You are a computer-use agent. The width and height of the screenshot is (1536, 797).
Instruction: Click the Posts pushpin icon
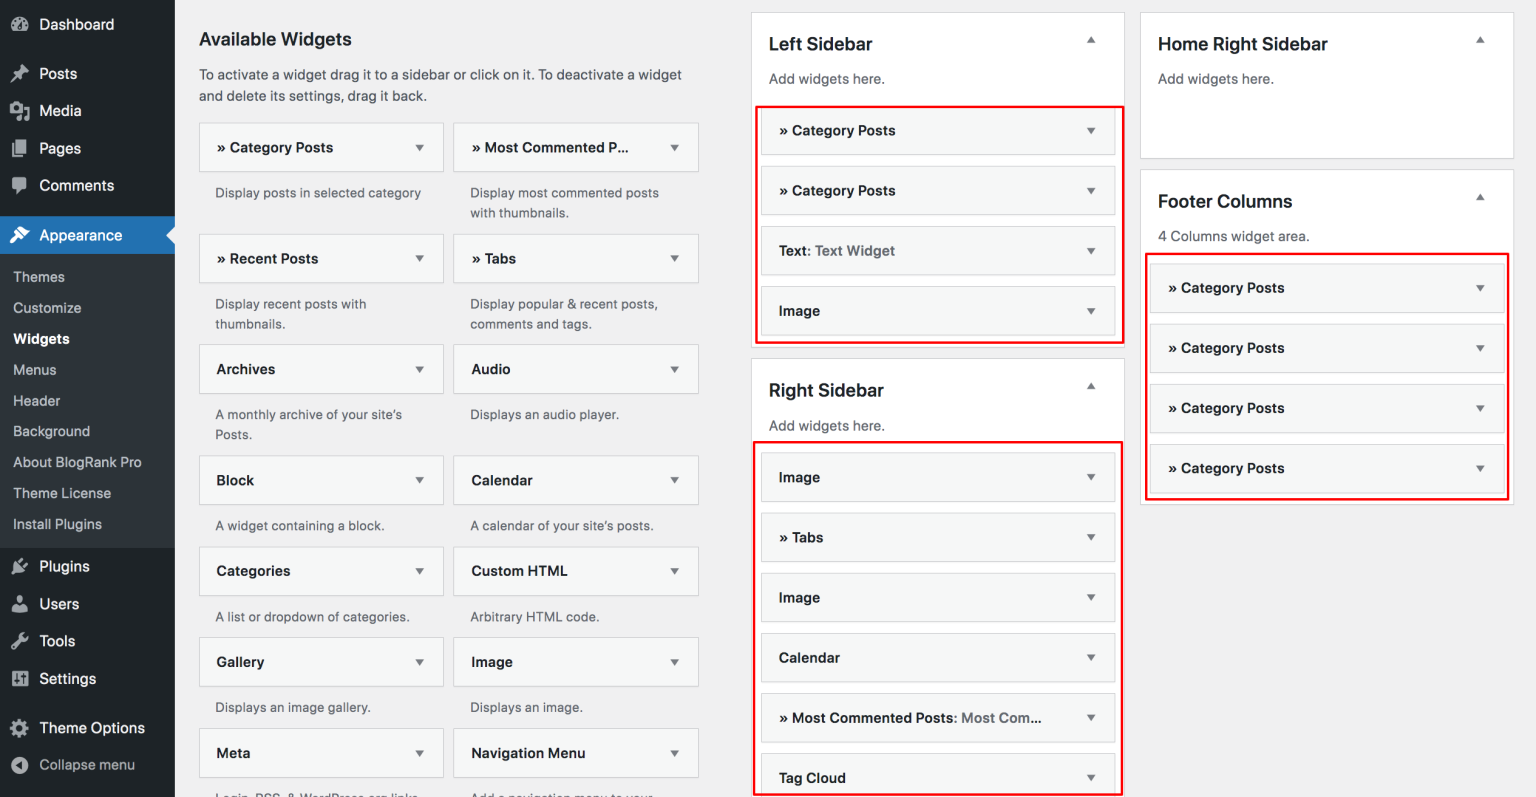click(x=19, y=74)
